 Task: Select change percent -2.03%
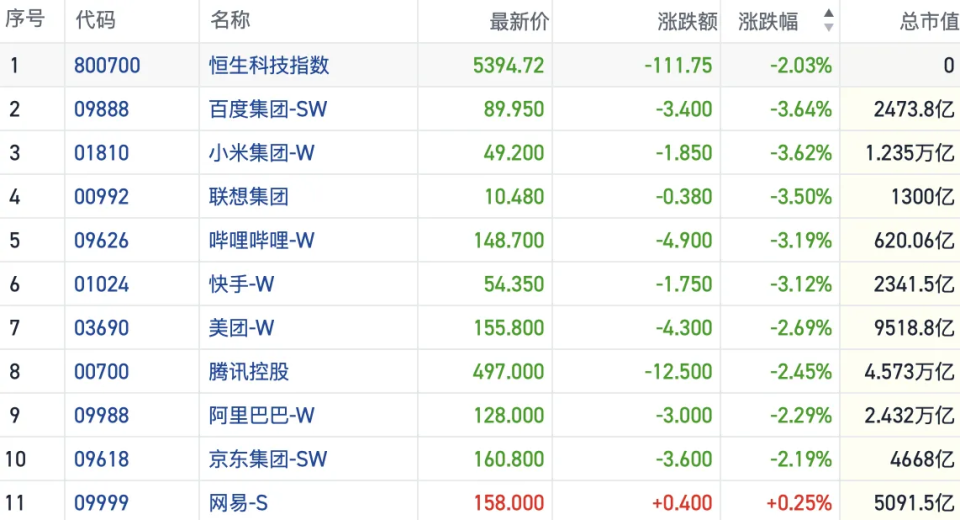tap(801, 65)
